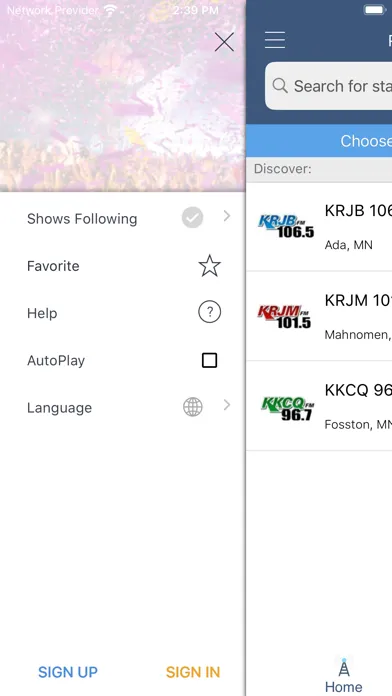Tap the Shows Following checkmark icon

tap(192, 218)
